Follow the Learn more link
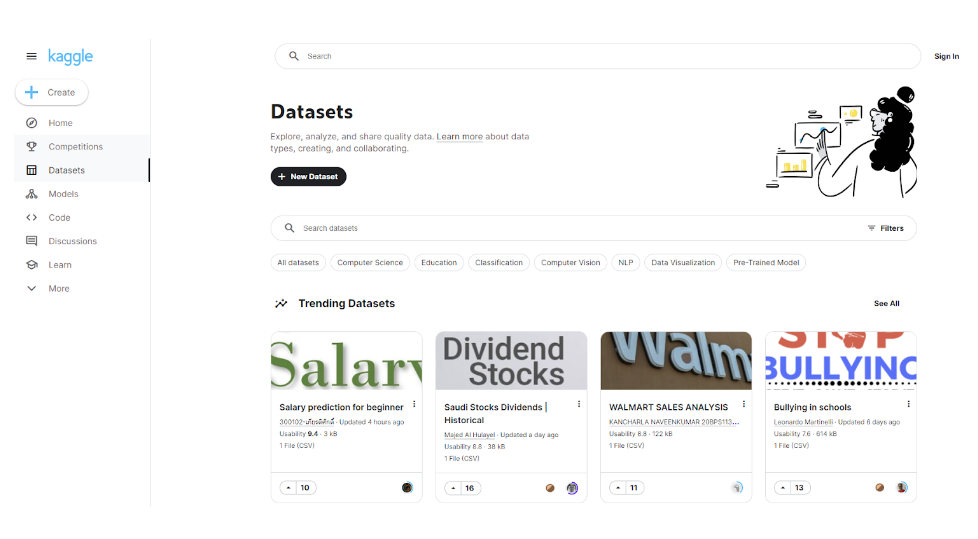The width and height of the screenshot is (978, 539). coord(459,137)
